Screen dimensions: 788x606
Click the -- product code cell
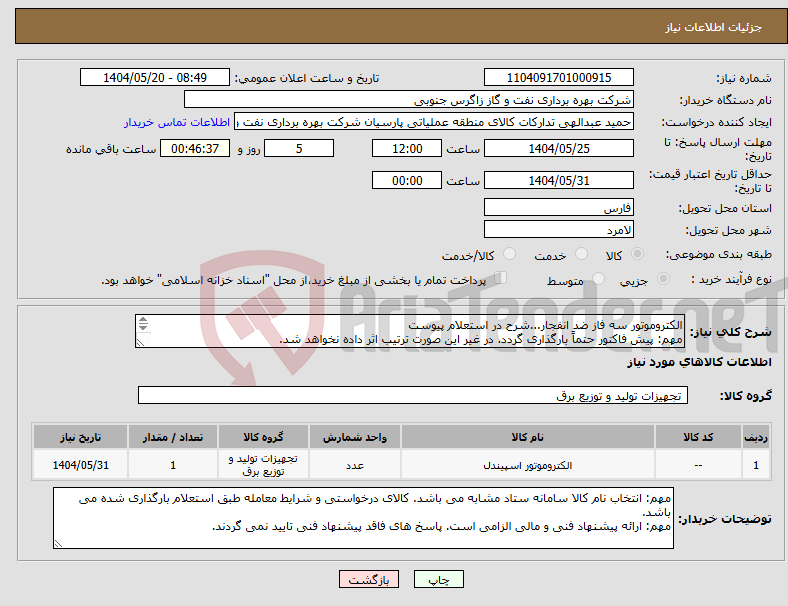[698, 465]
